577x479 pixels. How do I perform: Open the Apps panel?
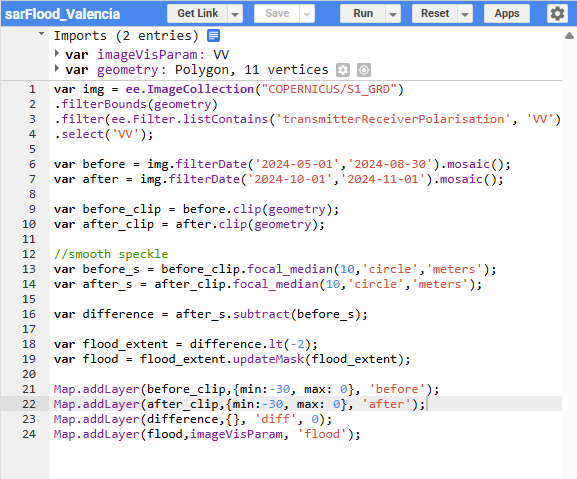(x=507, y=14)
